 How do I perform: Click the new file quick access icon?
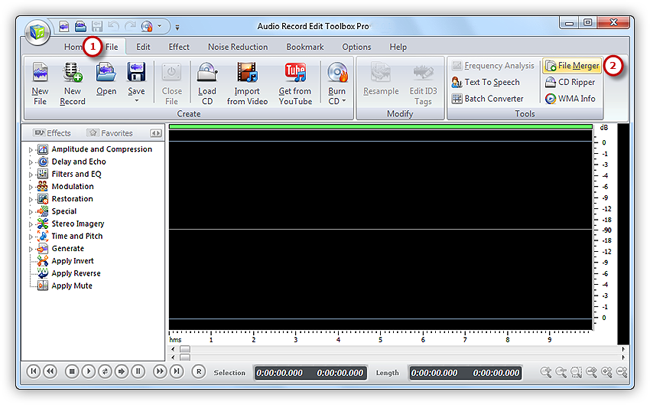click(64, 27)
